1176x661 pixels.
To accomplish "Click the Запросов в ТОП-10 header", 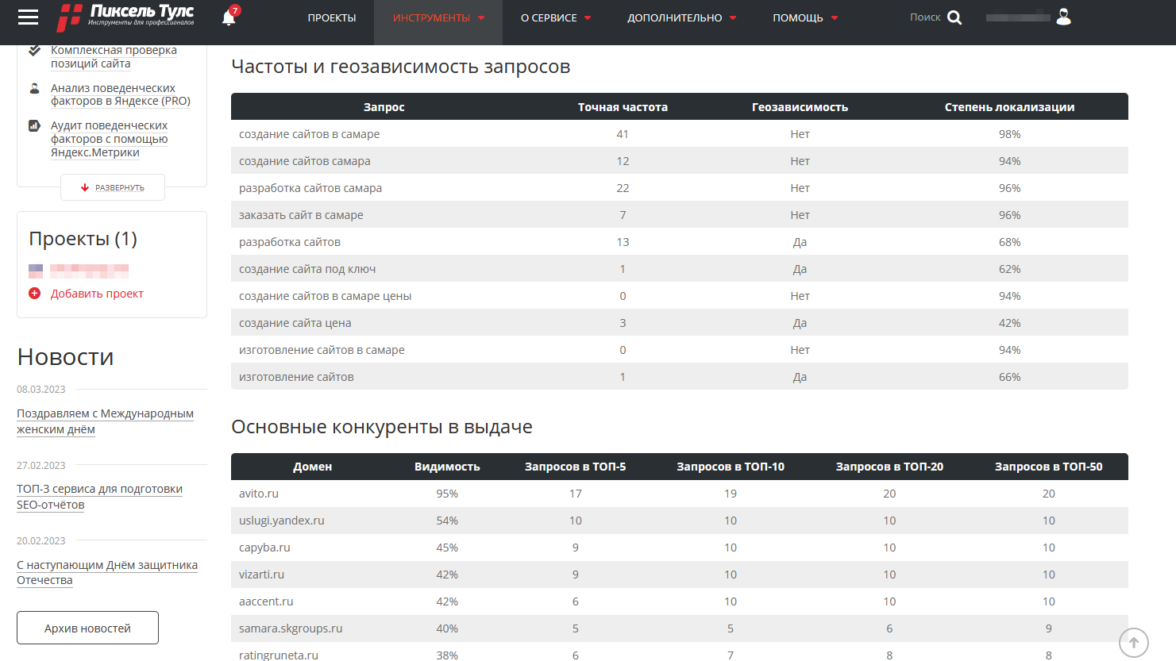I will coord(730,467).
